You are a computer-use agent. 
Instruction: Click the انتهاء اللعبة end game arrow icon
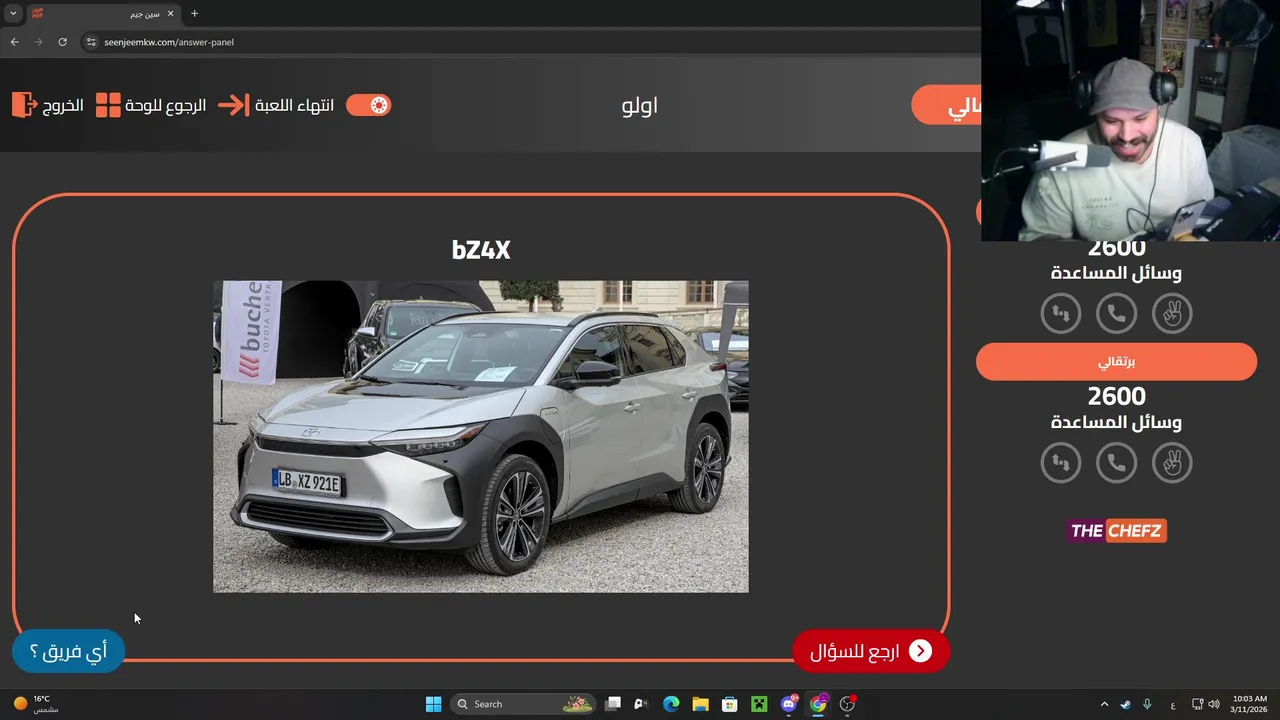(x=233, y=105)
